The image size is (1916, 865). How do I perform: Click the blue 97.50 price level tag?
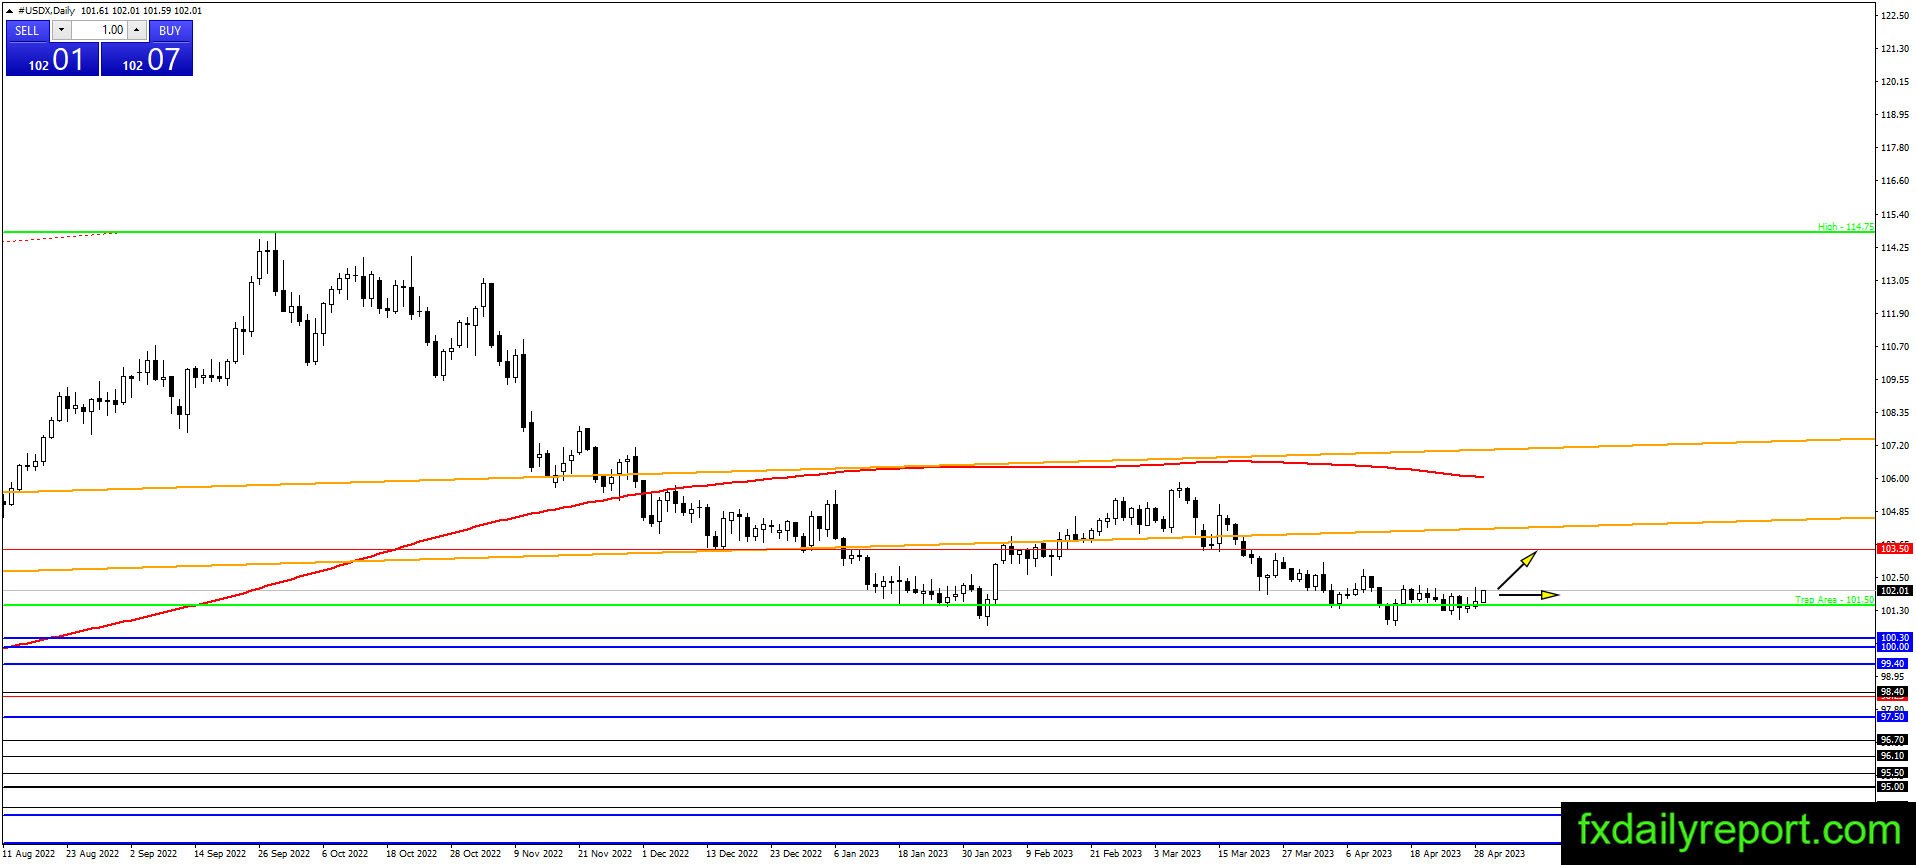coord(1893,717)
